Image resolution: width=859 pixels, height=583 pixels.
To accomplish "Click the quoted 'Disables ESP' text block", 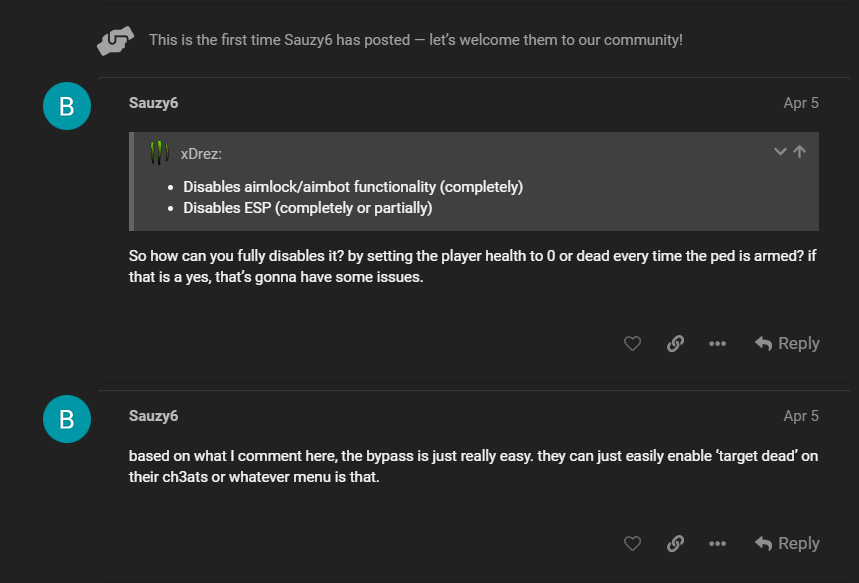I will point(307,208).
